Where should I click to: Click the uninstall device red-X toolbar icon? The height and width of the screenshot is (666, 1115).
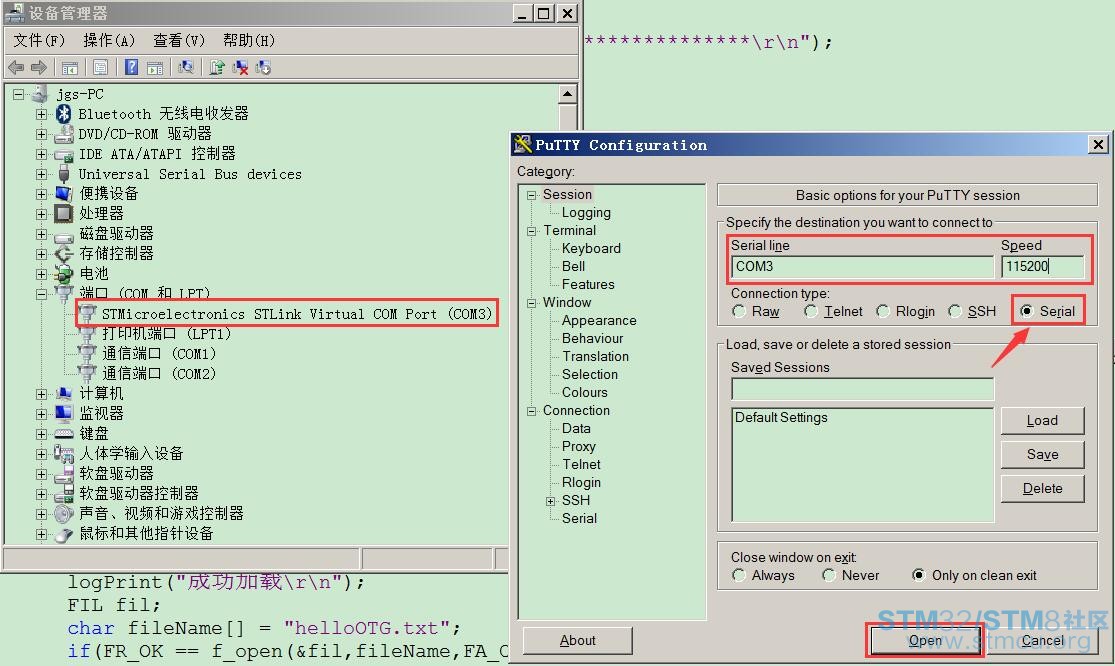pos(240,68)
